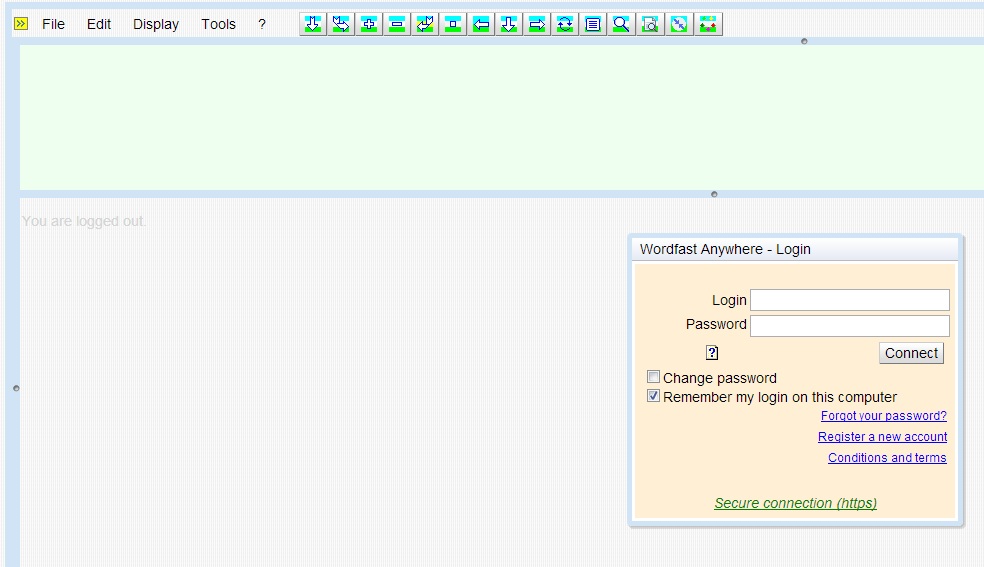The height and width of the screenshot is (567, 984).
Task: Click the circular refresh arrows toolbar icon
Action: coord(565,24)
